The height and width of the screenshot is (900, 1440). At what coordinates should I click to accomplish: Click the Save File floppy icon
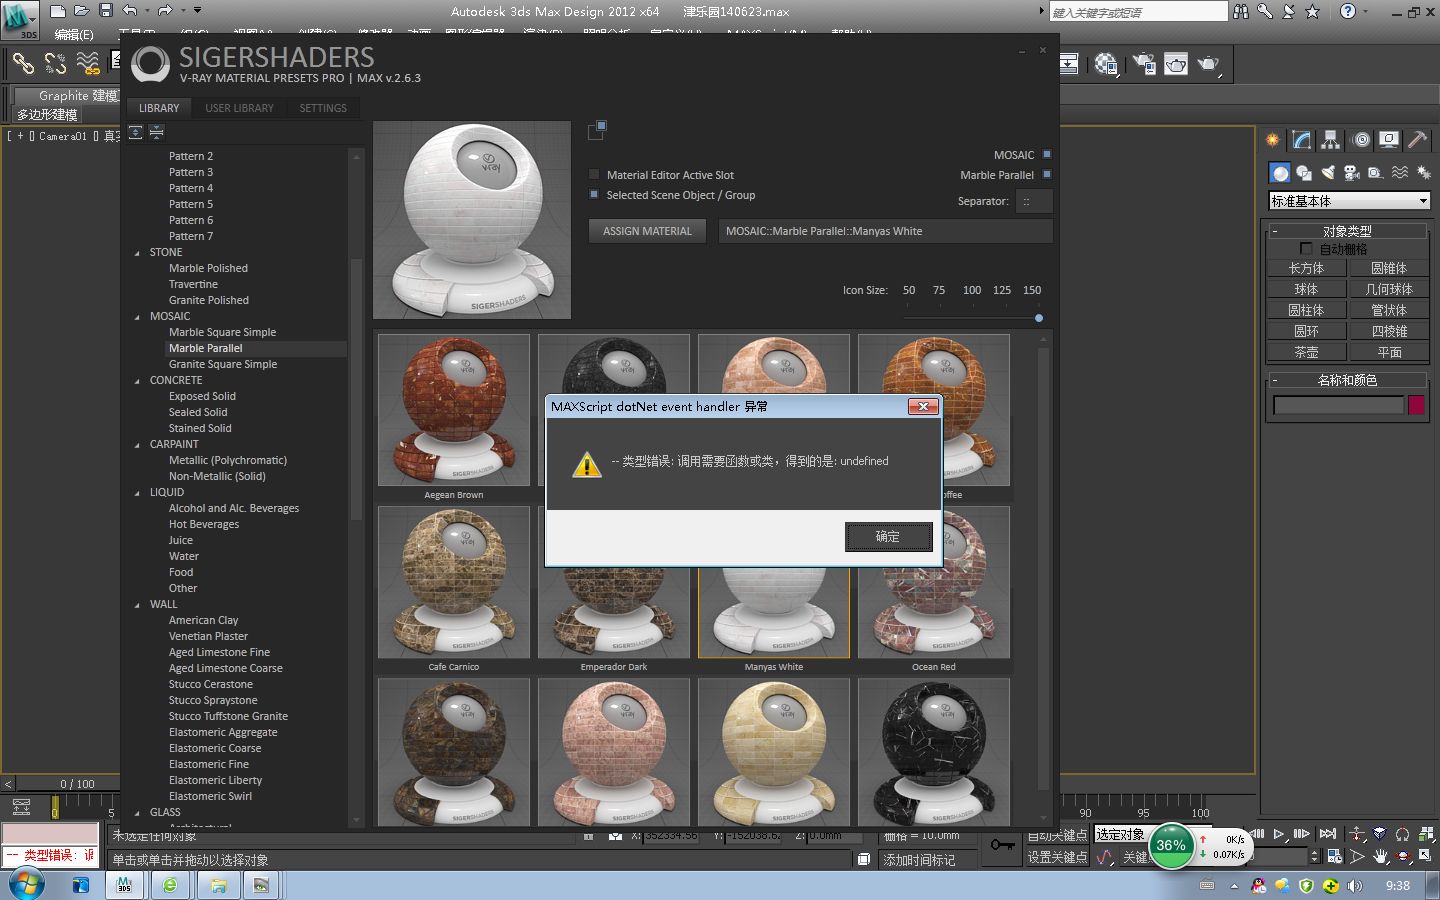pyautogui.click(x=106, y=11)
